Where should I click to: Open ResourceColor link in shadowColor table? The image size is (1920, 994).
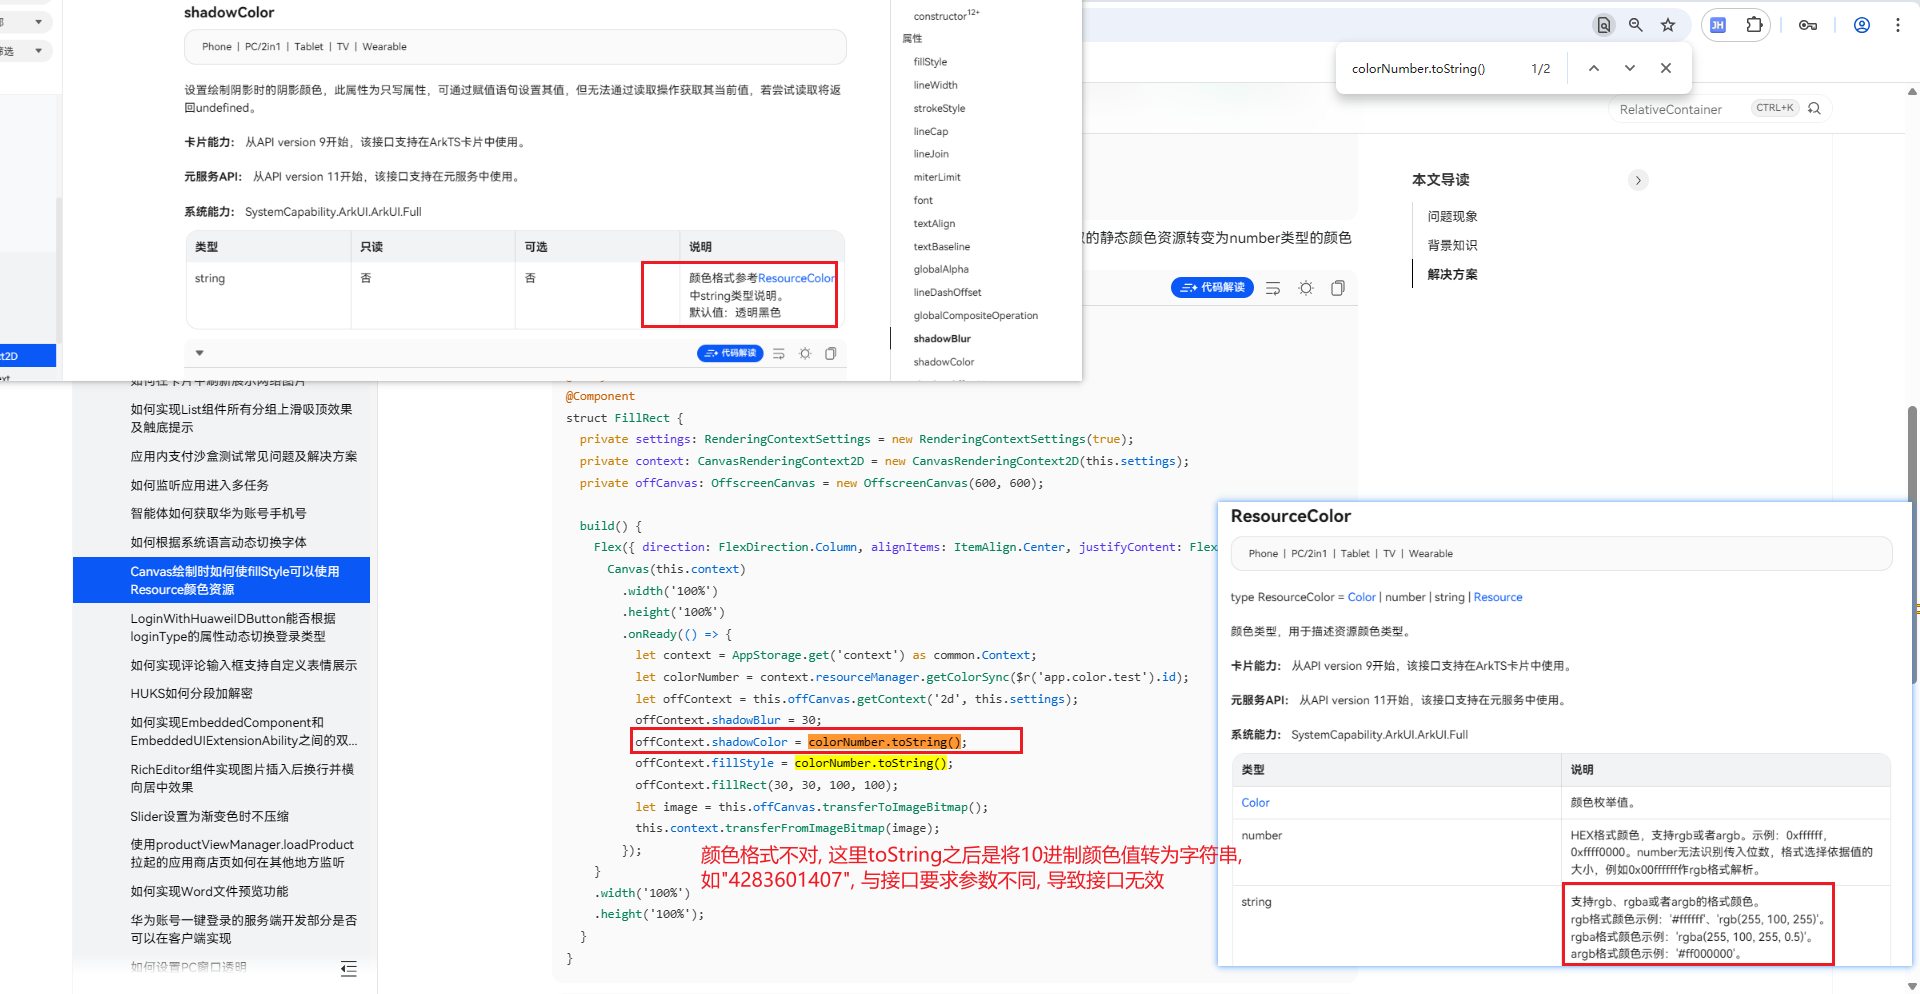[x=796, y=278]
